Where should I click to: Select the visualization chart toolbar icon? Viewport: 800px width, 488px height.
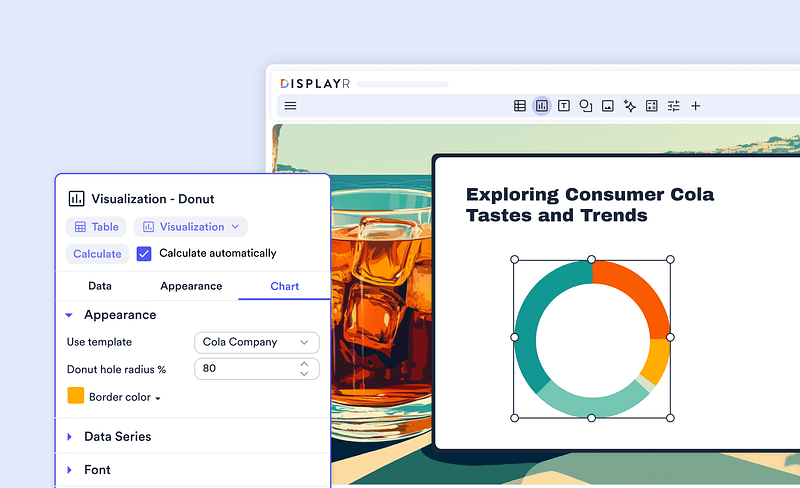coord(542,106)
